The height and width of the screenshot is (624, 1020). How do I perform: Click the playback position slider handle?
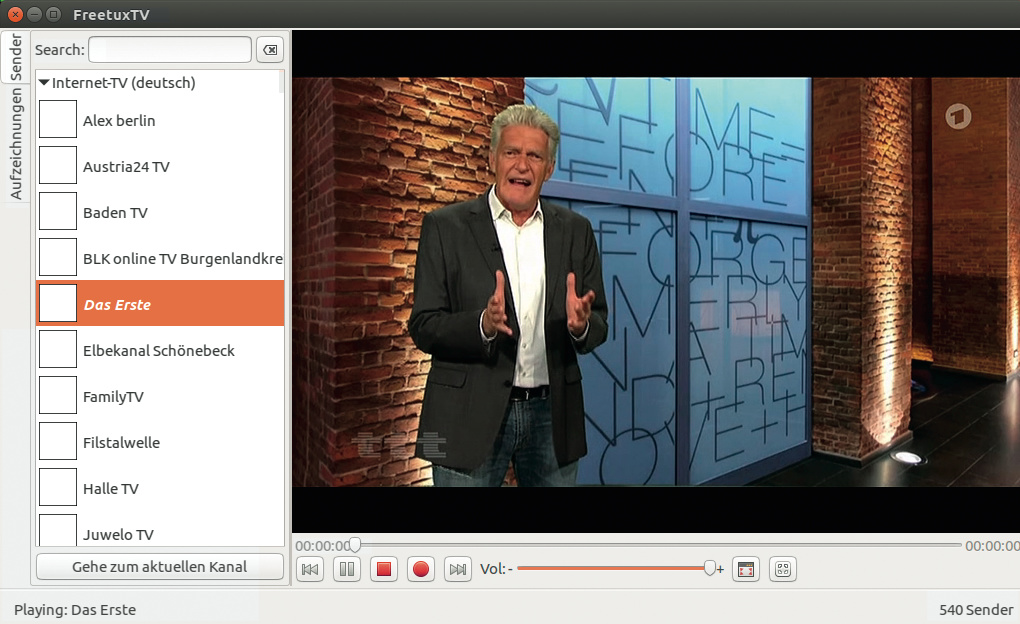point(354,545)
